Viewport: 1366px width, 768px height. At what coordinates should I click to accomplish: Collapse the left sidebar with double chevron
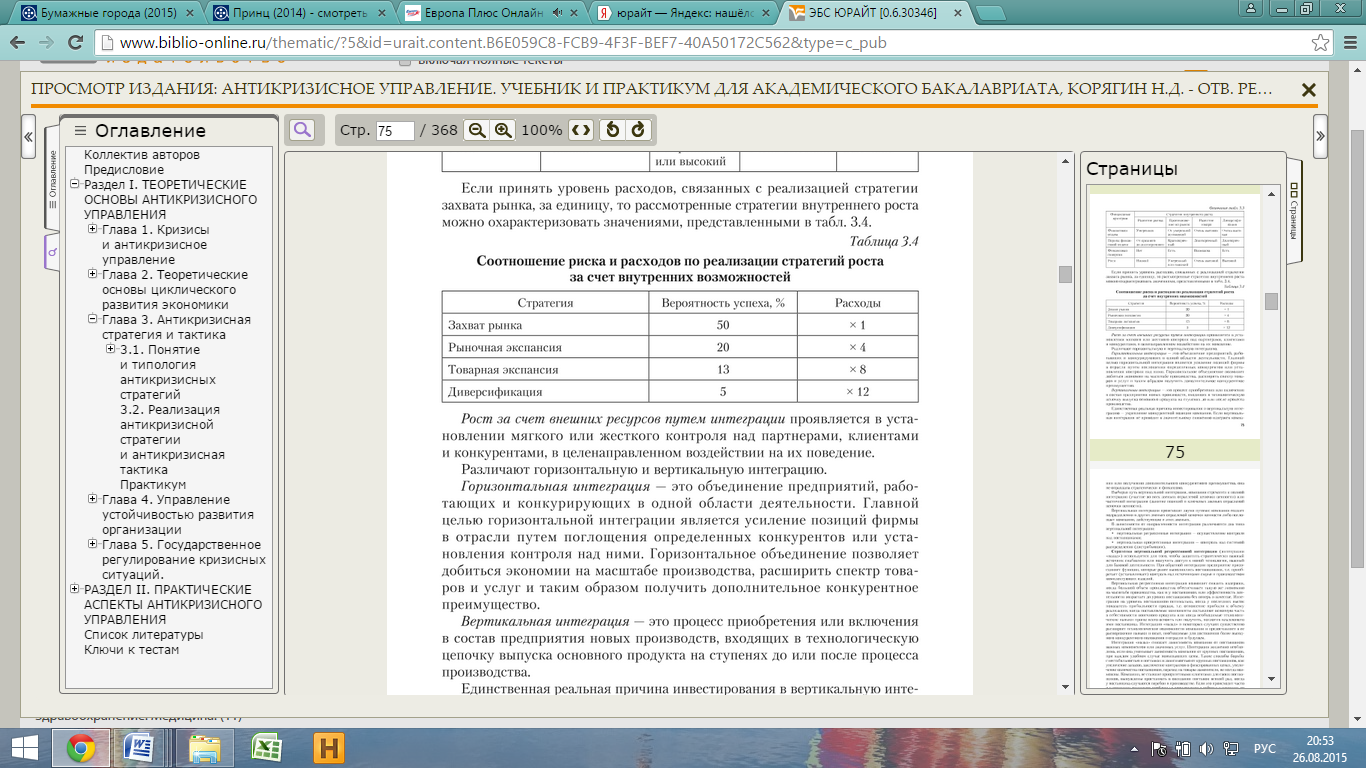[29, 137]
